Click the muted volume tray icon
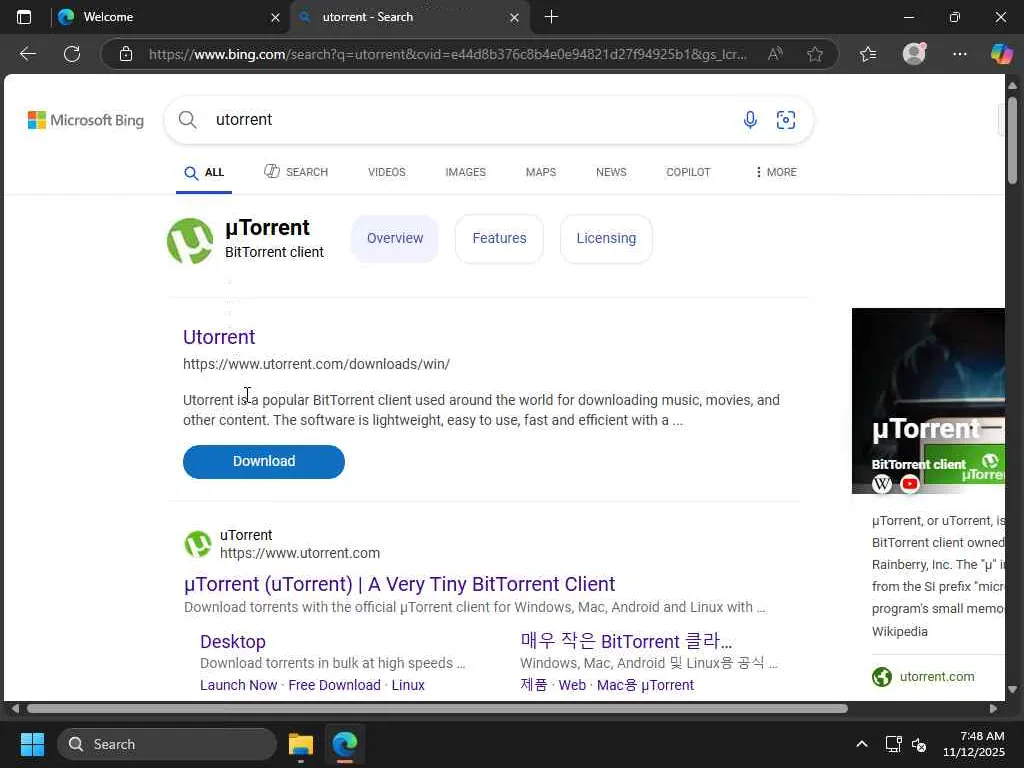This screenshot has width=1024, height=768. (919, 744)
